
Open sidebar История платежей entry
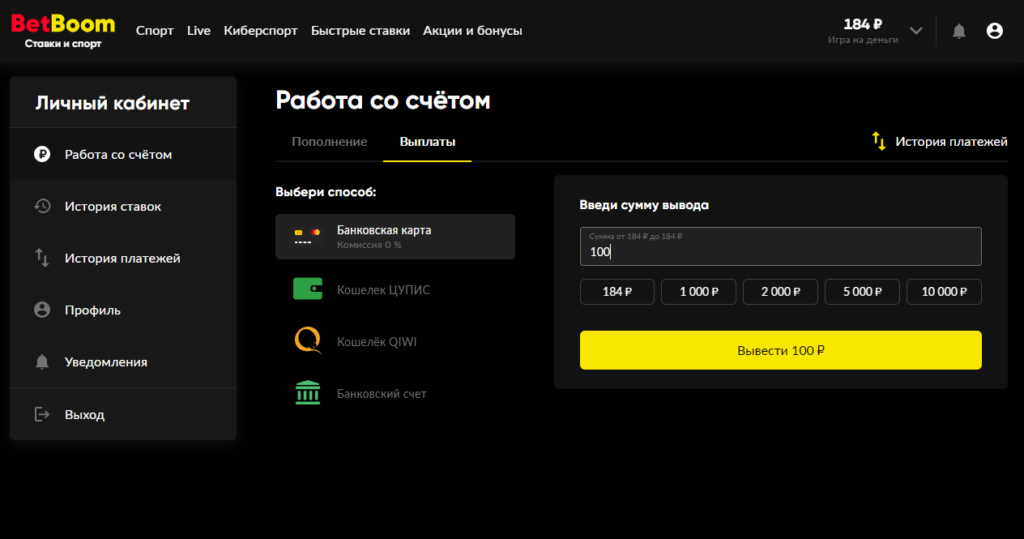[x=123, y=258]
